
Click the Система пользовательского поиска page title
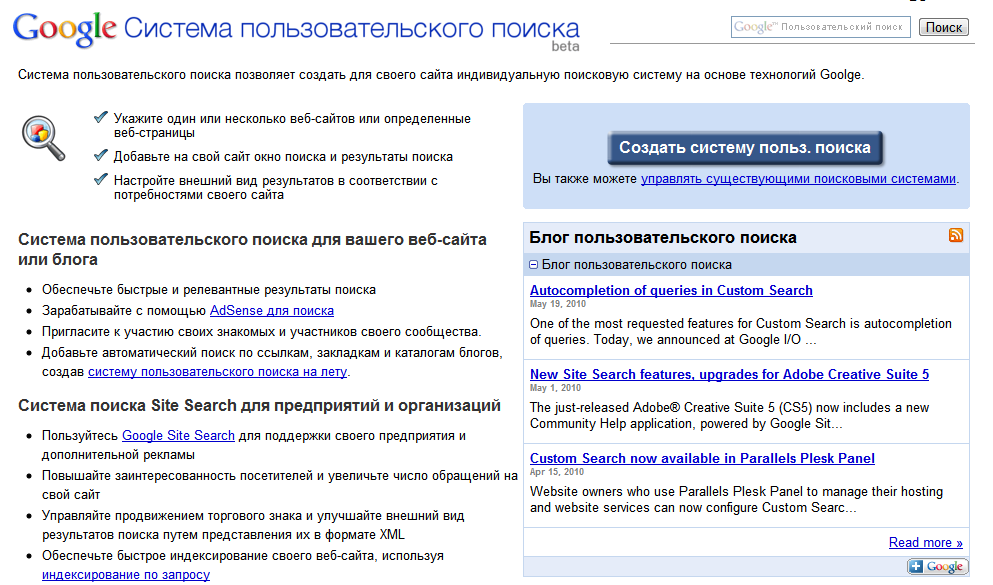351,28
